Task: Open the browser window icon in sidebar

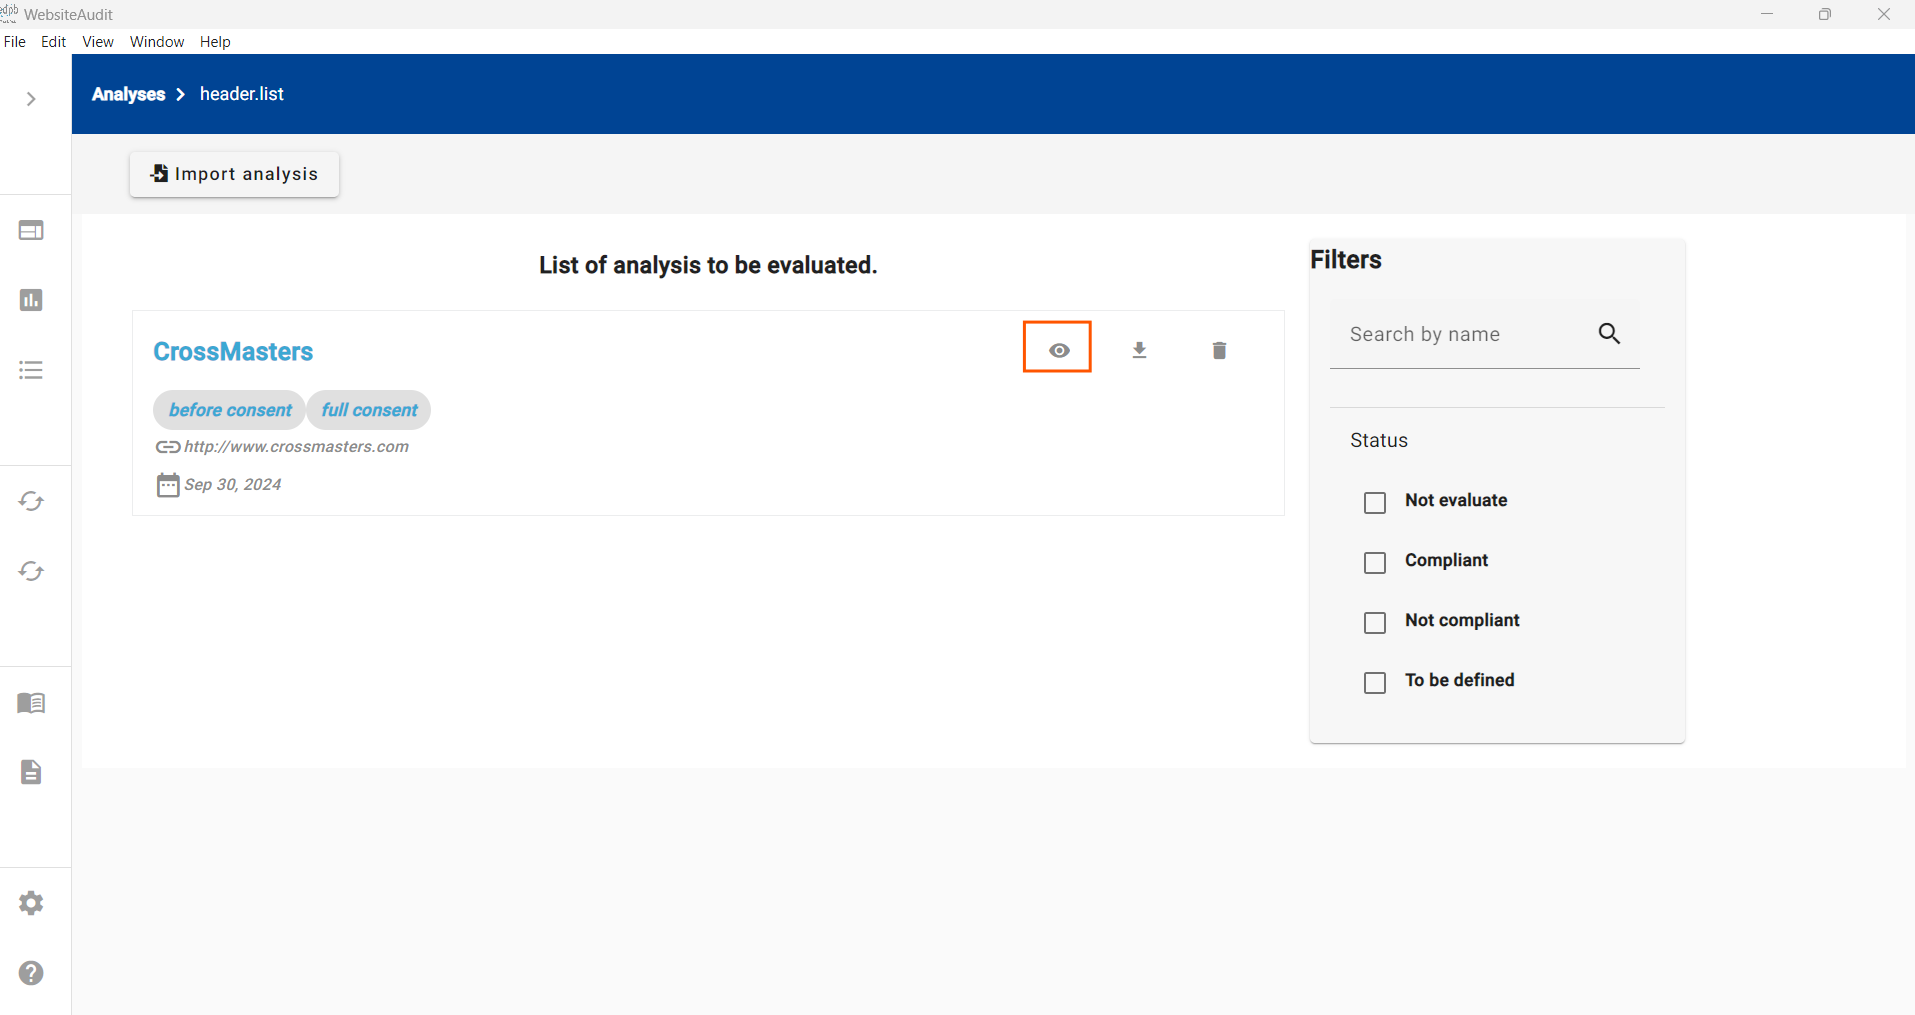Action: pyautogui.click(x=31, y=231)
